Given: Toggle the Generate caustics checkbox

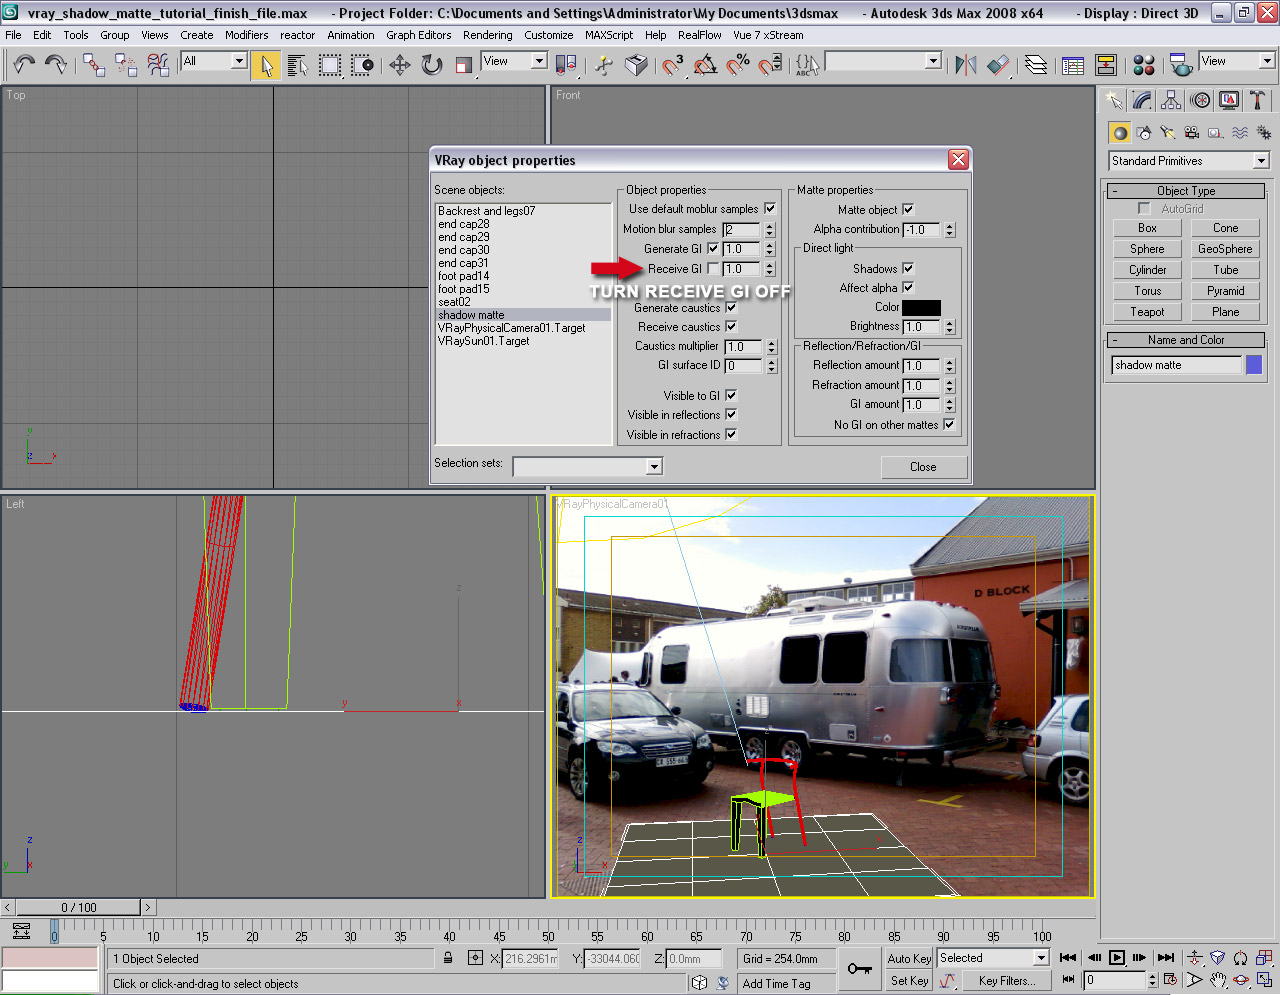Looking at the screenshot, I should pyautogui.click(x=731, y=308).
